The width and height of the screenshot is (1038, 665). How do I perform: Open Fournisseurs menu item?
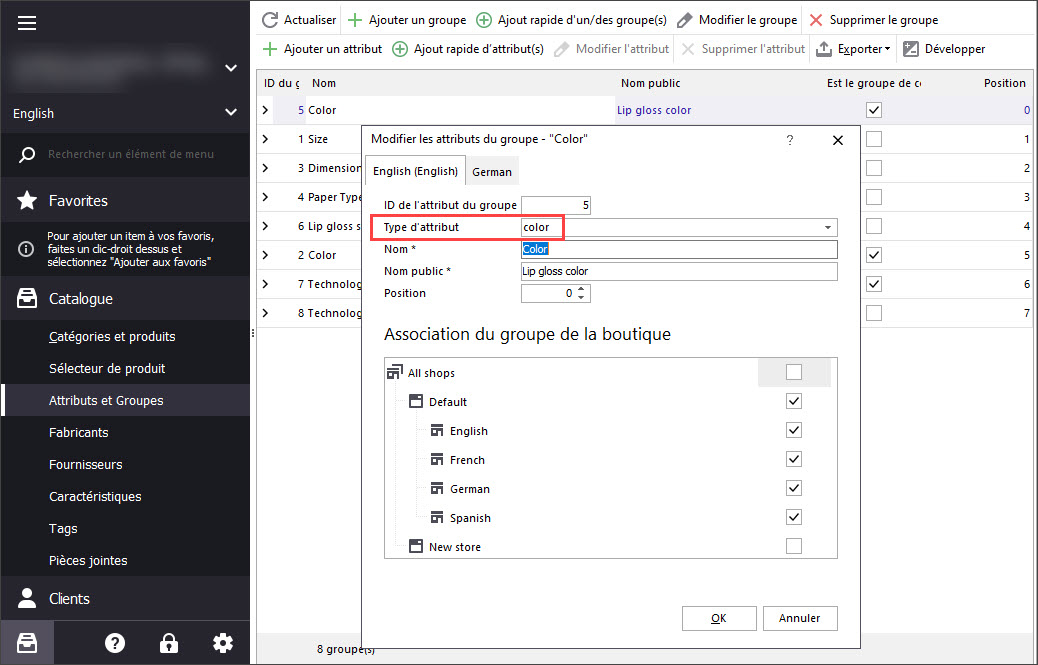pos(85,465)
